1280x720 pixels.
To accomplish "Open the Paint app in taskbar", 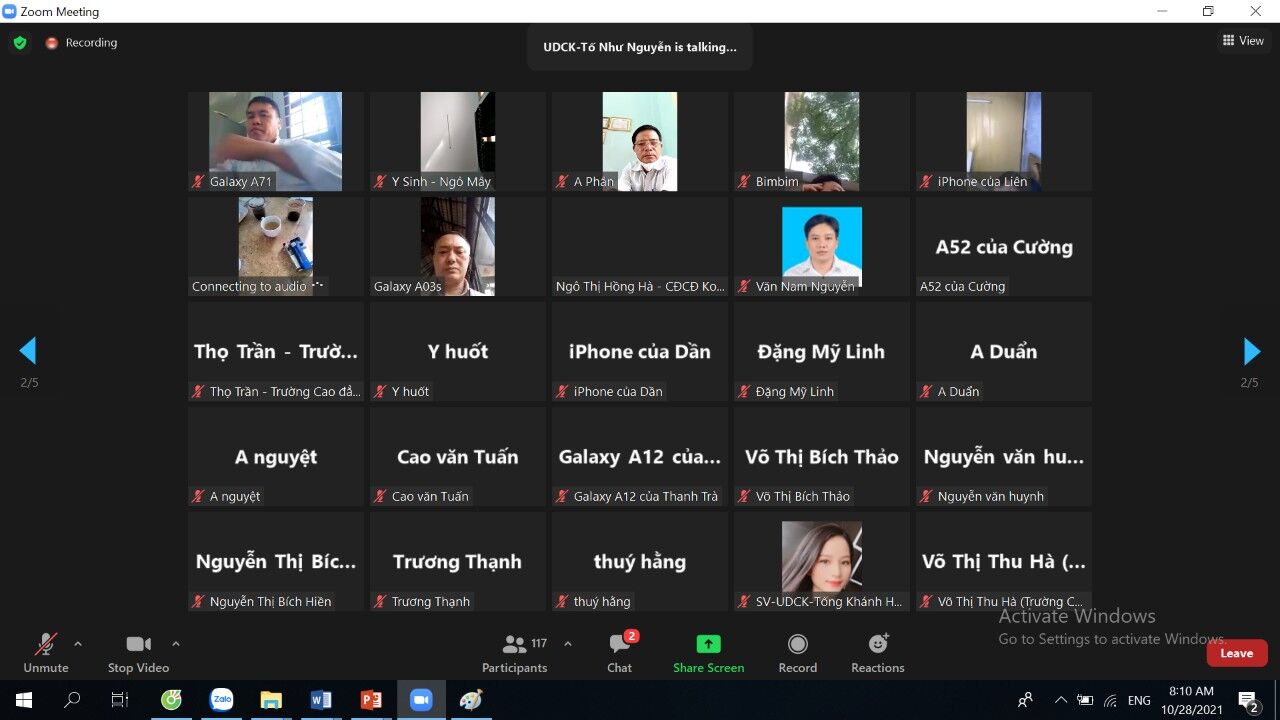I will (x=471, y=700).
